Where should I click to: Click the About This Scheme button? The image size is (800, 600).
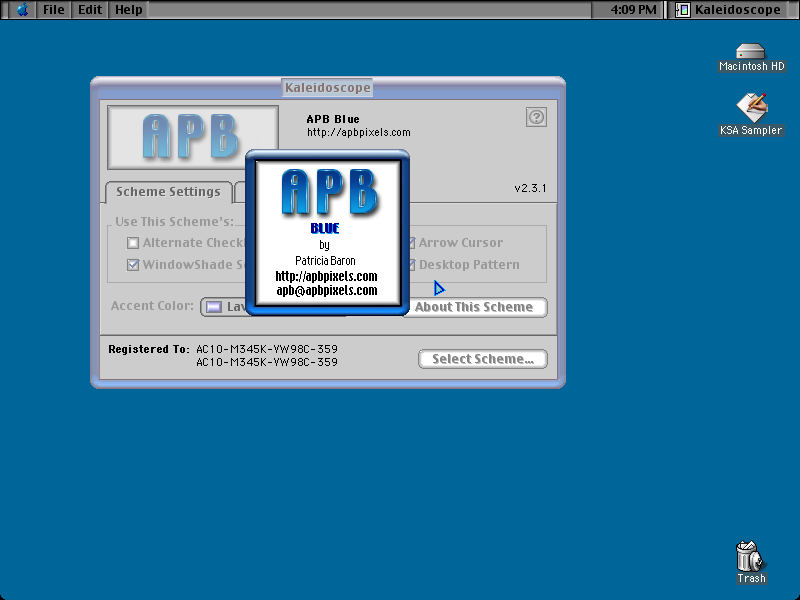(476, 307)
